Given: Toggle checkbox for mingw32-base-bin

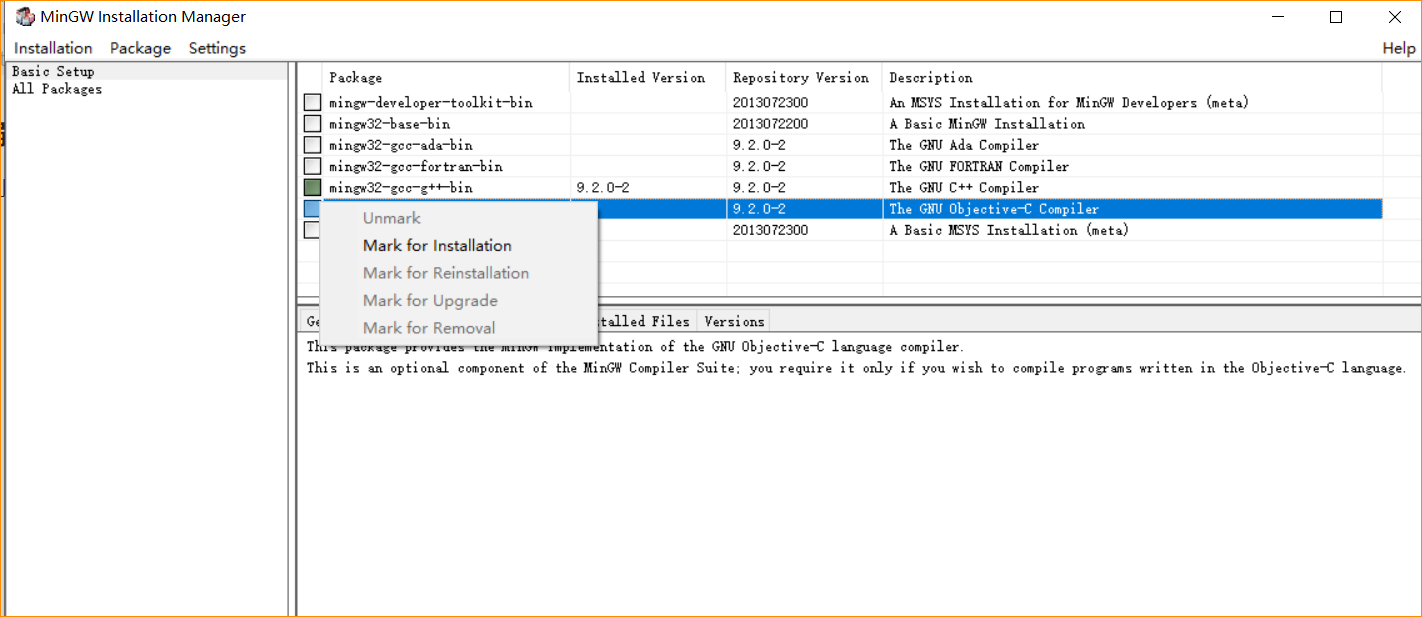Looking at the screenshot, I should click(x=313, y=123).
